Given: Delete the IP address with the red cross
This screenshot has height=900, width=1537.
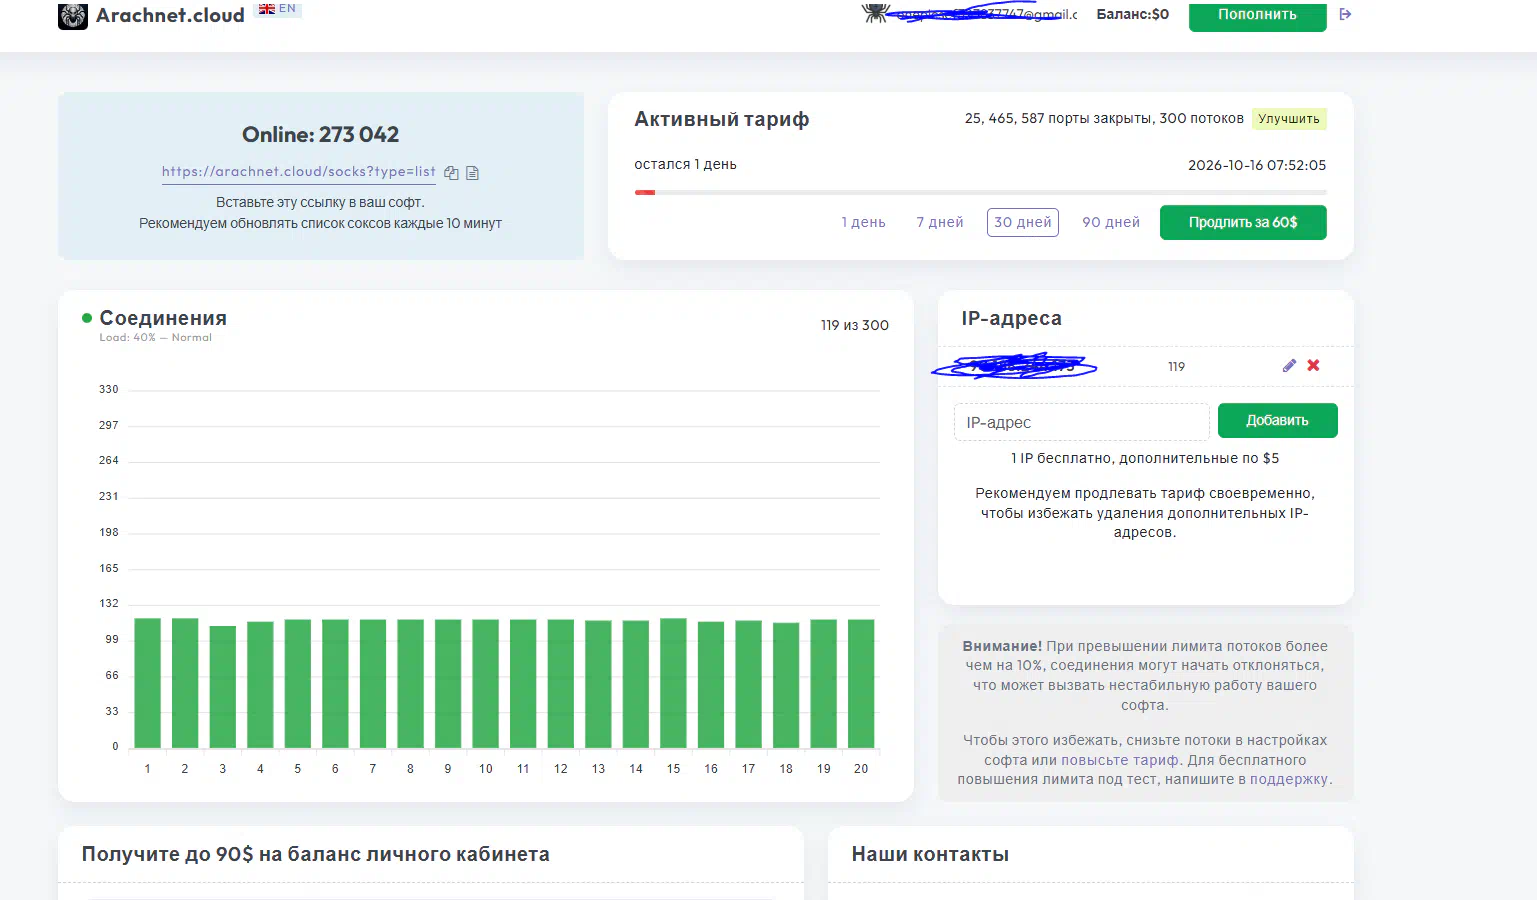Looking at the screenshot, I should (1313, 366).
